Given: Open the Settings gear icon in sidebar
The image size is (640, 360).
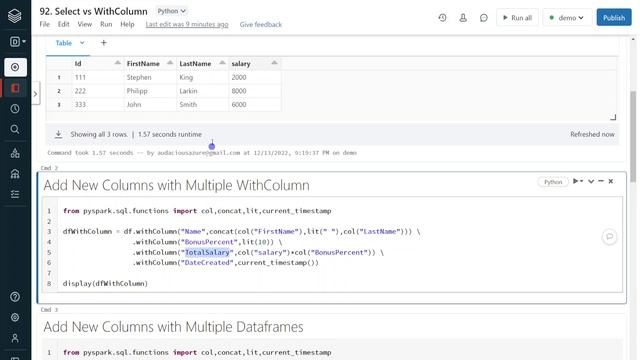Looking at the screenshot, I should pyautogui.click(x=15, y=317).
